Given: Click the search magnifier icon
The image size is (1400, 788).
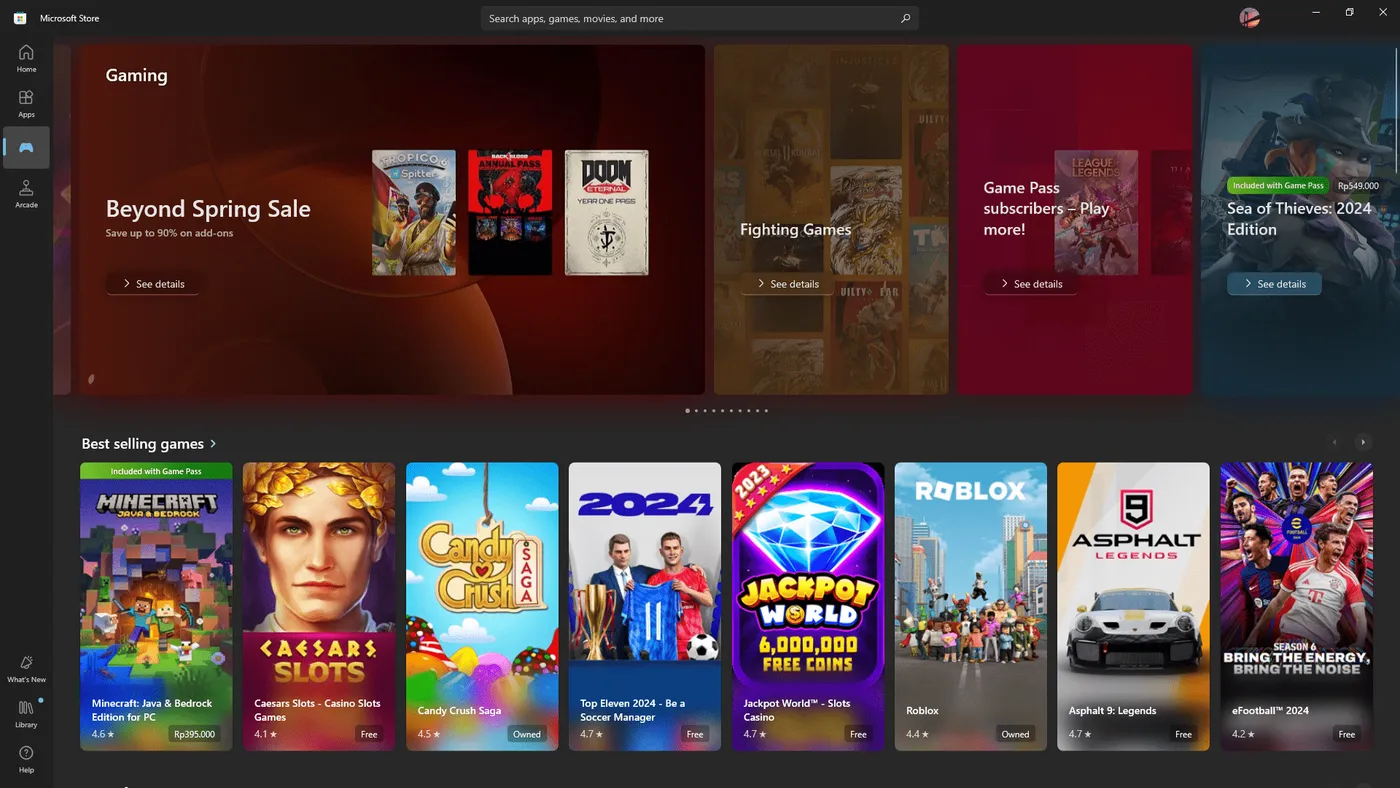Looking at the screenshot, I should pos(905,18).
